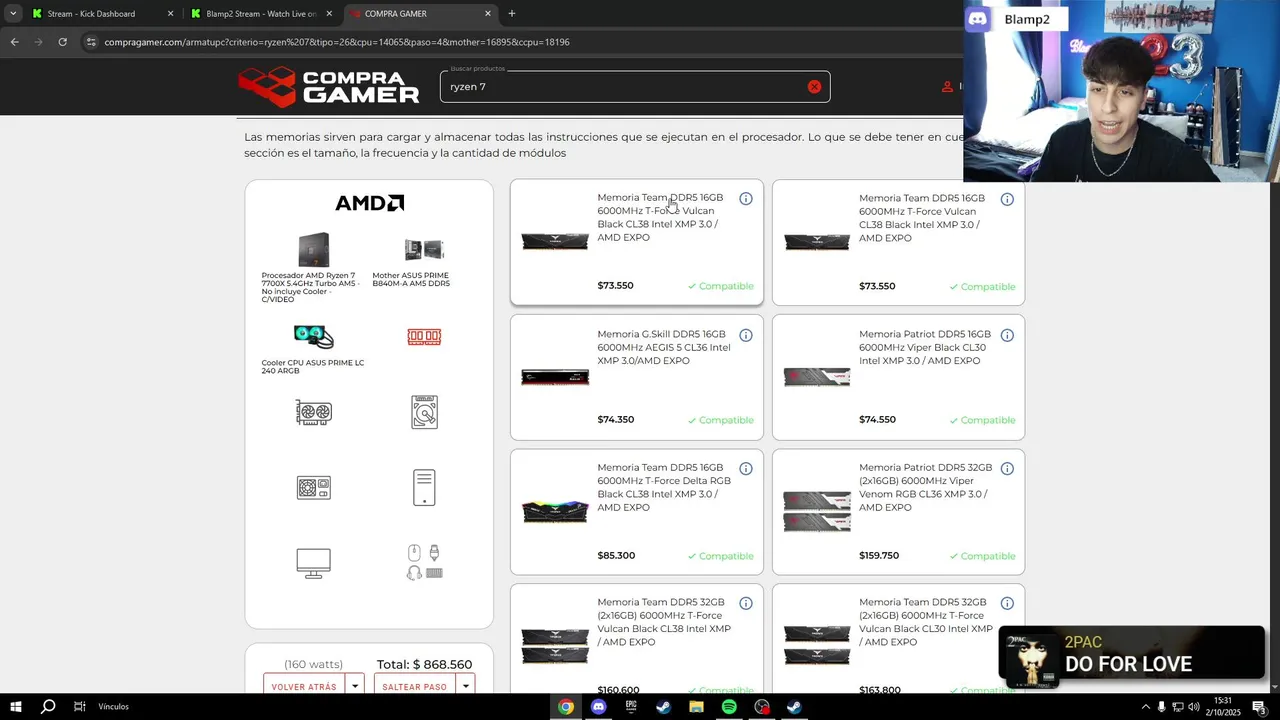Open File Explorer from the taskbar

[x=696, y=707]
